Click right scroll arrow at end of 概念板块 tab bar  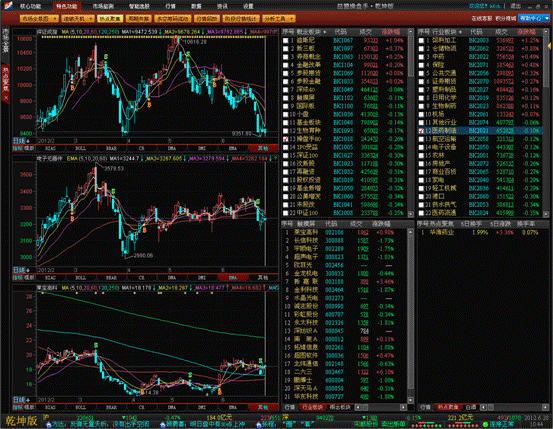[x=403, y=407]
